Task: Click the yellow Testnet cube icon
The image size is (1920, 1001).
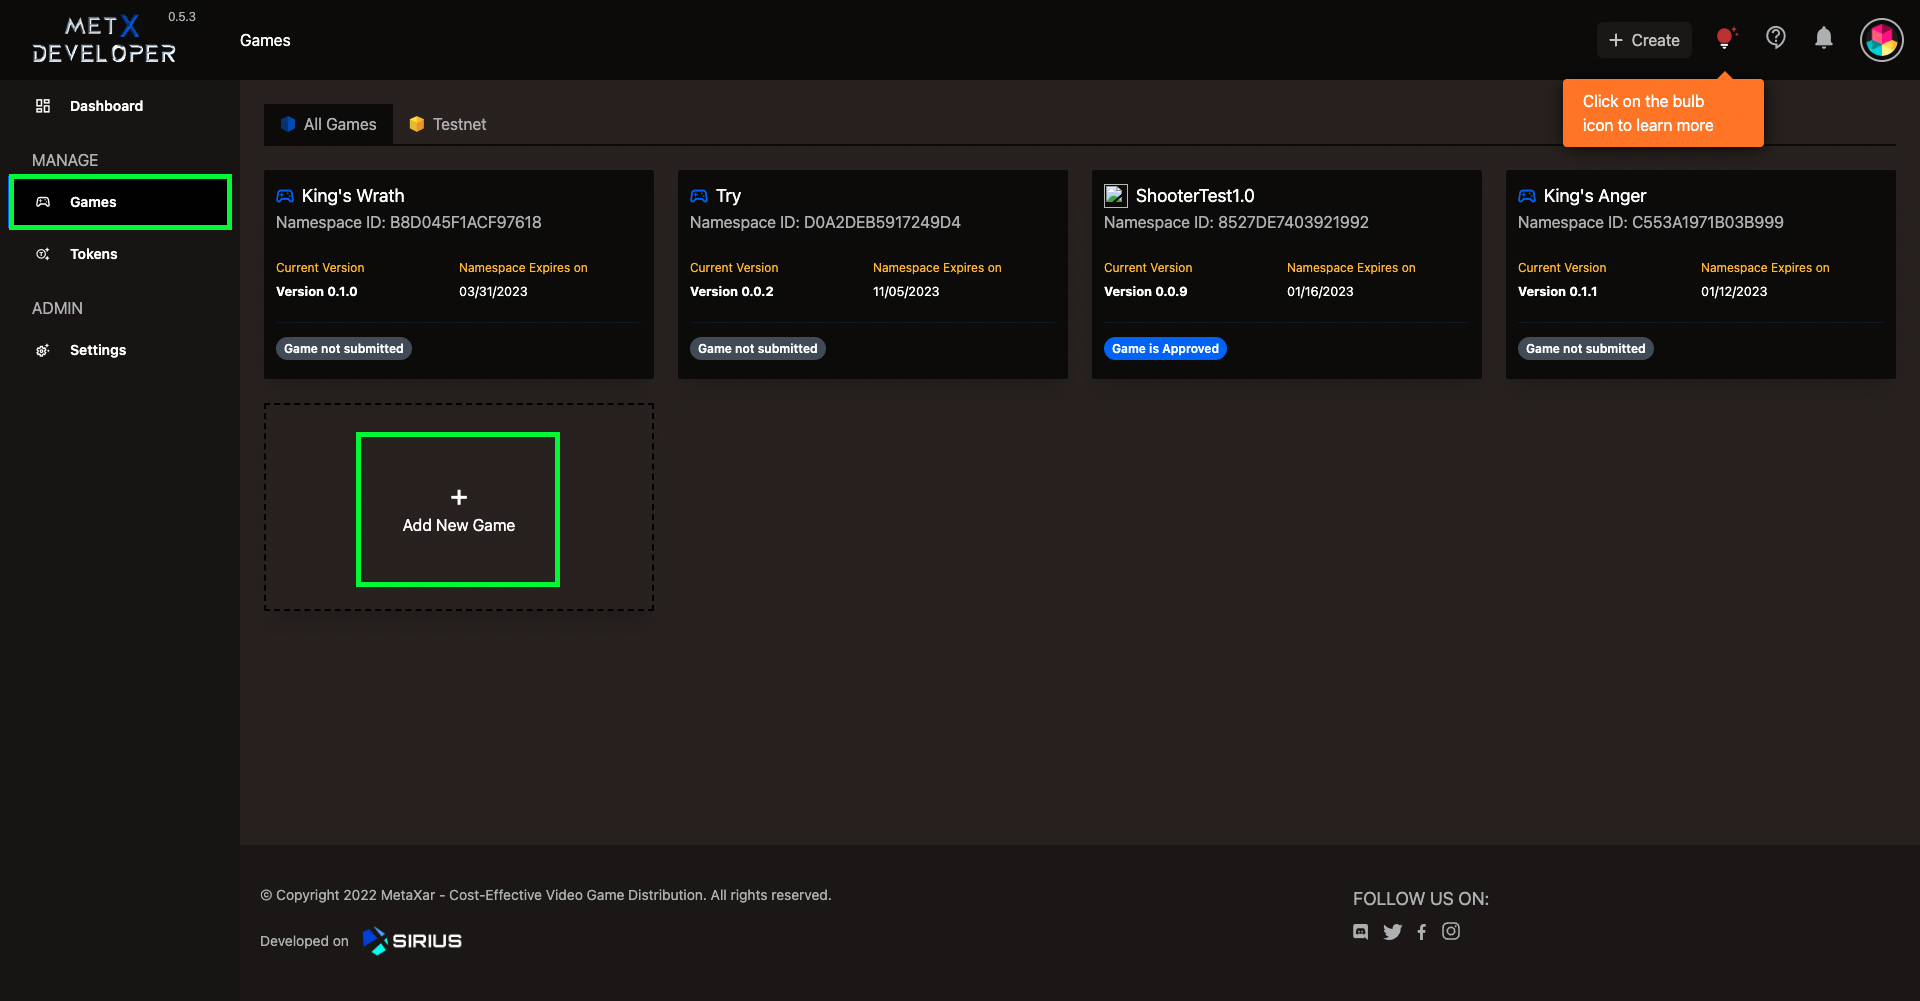Action: tap(417, 124)
